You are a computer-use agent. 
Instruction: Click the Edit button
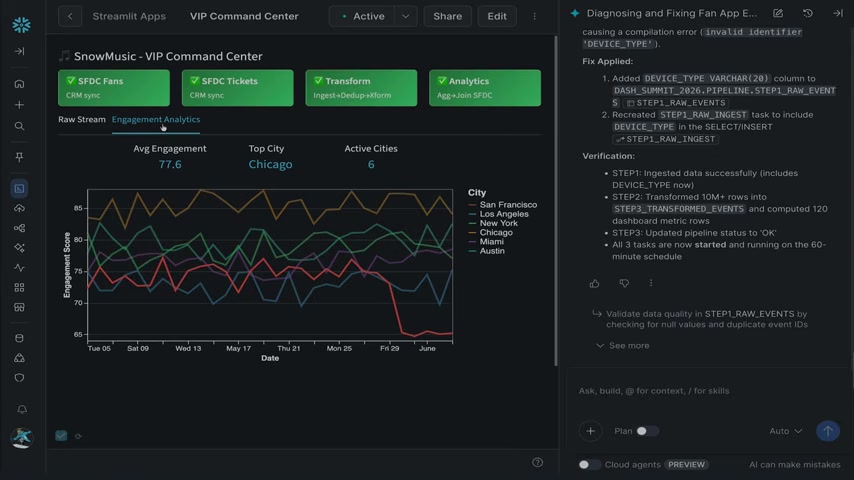[x=497, y=16]
